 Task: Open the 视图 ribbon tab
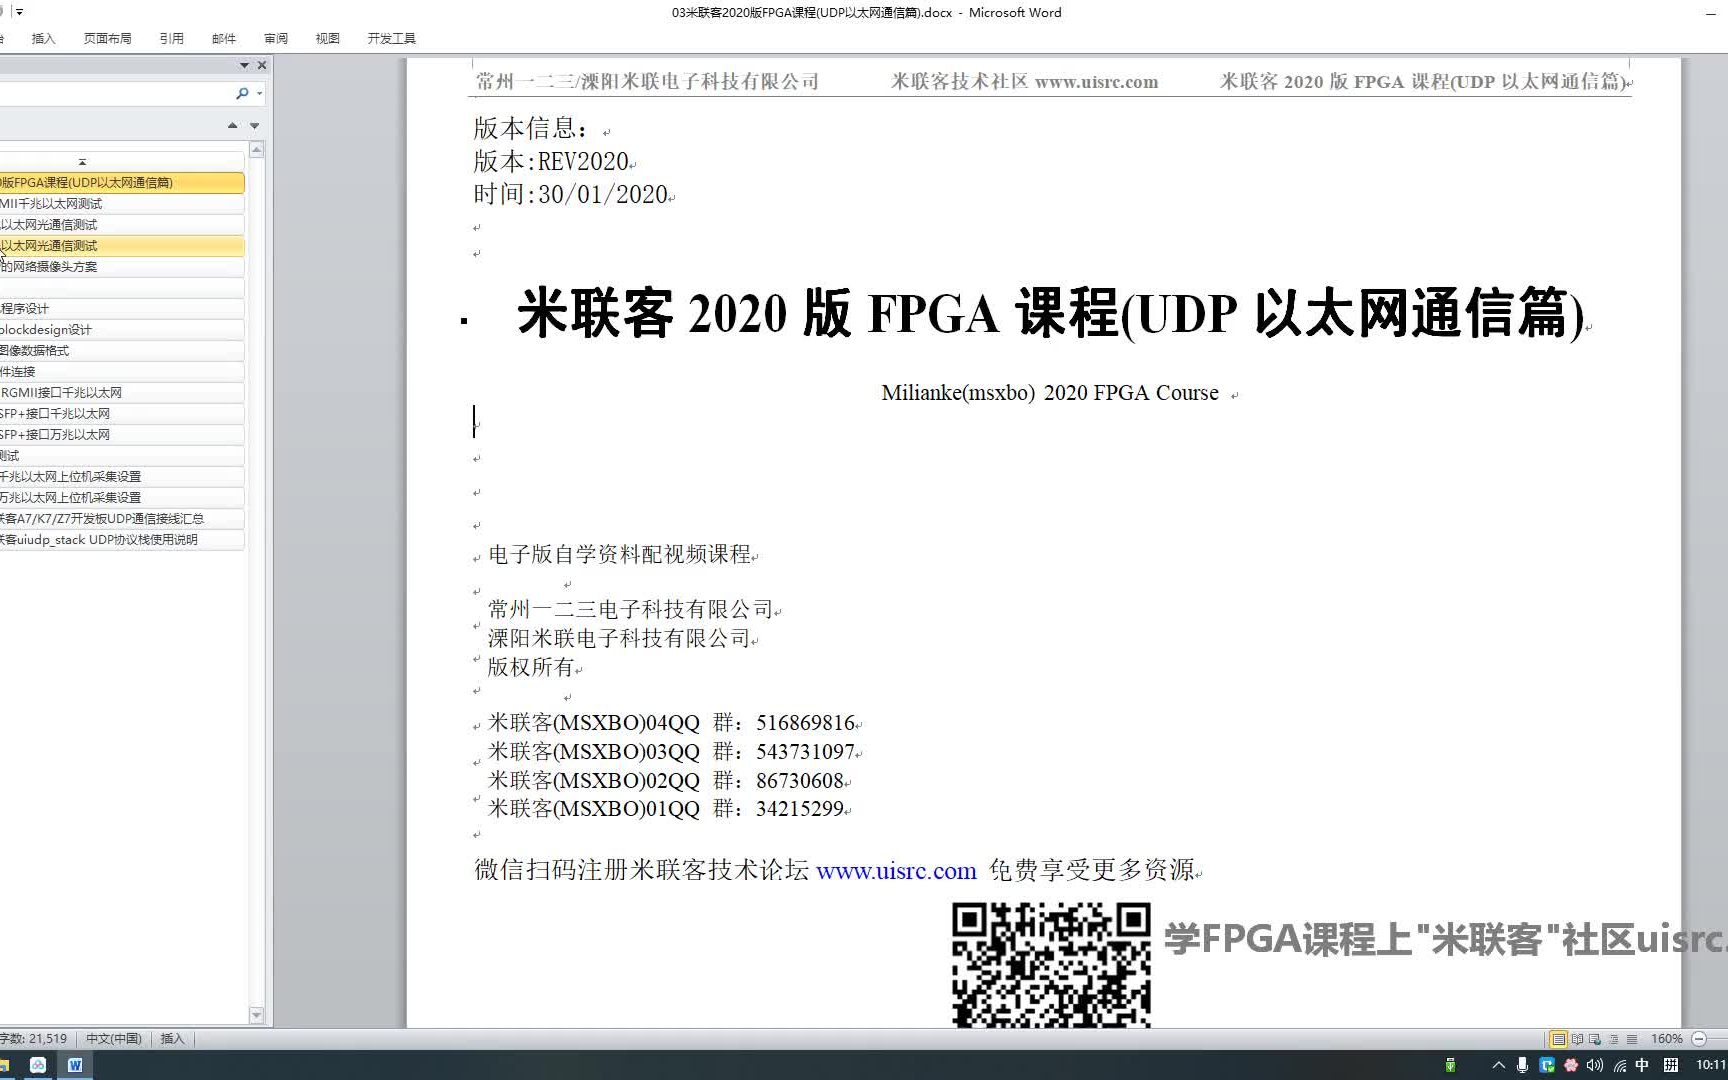(x=327, y=38)
